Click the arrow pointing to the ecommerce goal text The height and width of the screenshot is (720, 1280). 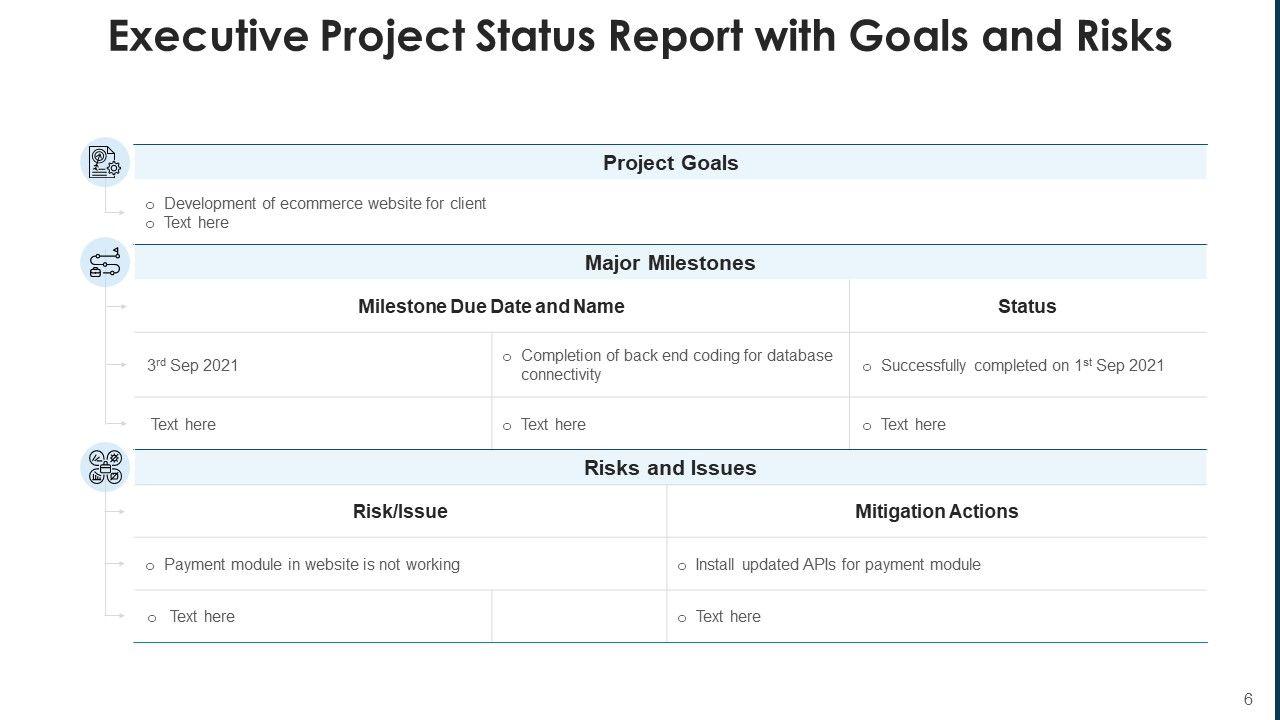point(117,212)
